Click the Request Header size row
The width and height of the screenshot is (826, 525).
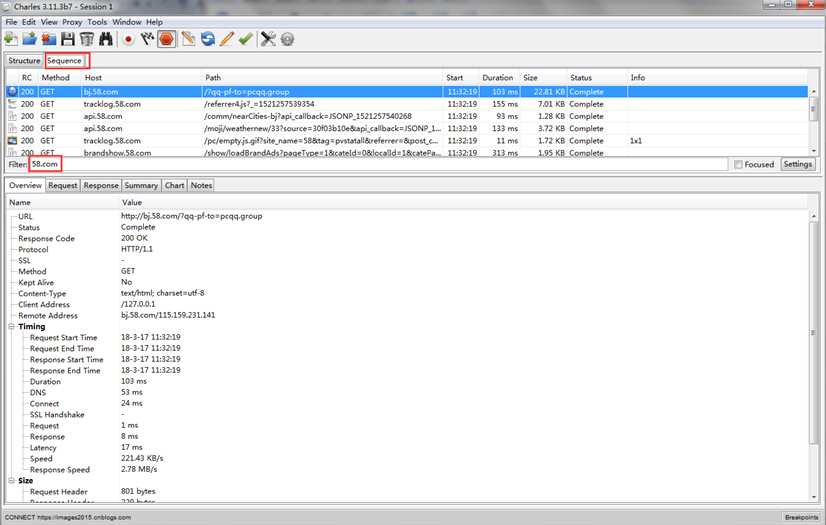click(x=408, y=491)
